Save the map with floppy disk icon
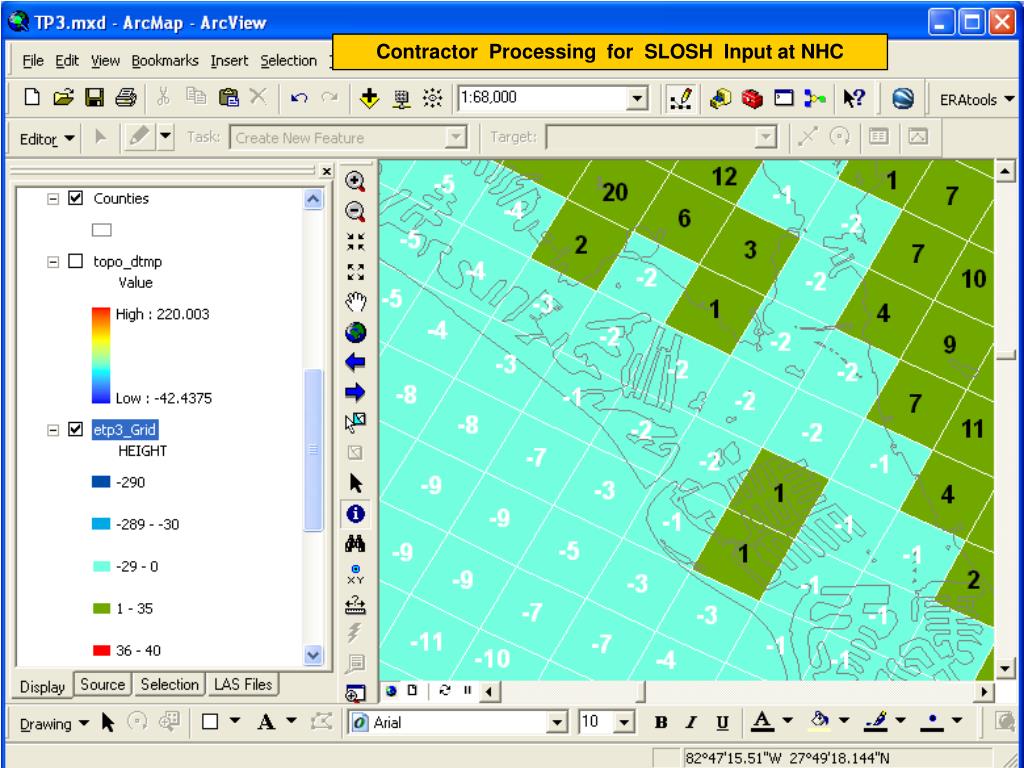This screenshot has height=768, width=1024. coord(95,98)
